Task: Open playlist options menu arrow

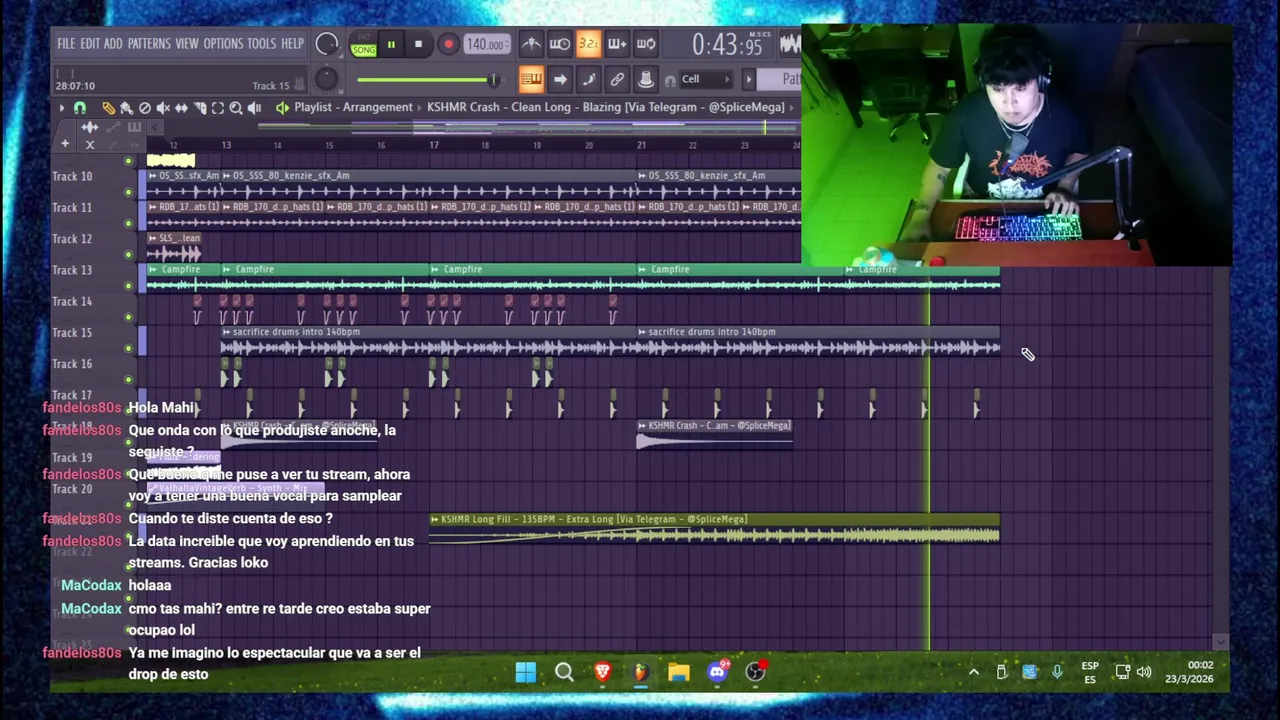Action: (61, 108)
